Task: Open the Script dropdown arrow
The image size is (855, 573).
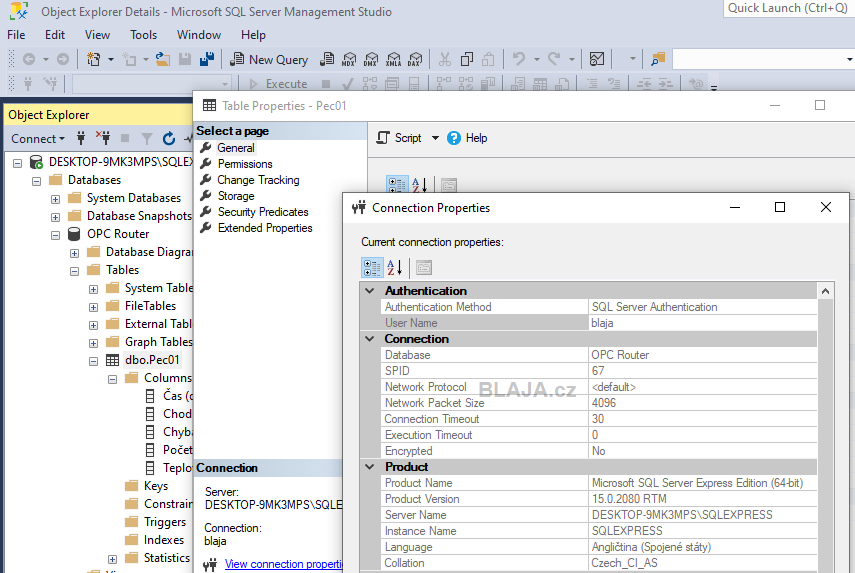Action: pos(435,138)
